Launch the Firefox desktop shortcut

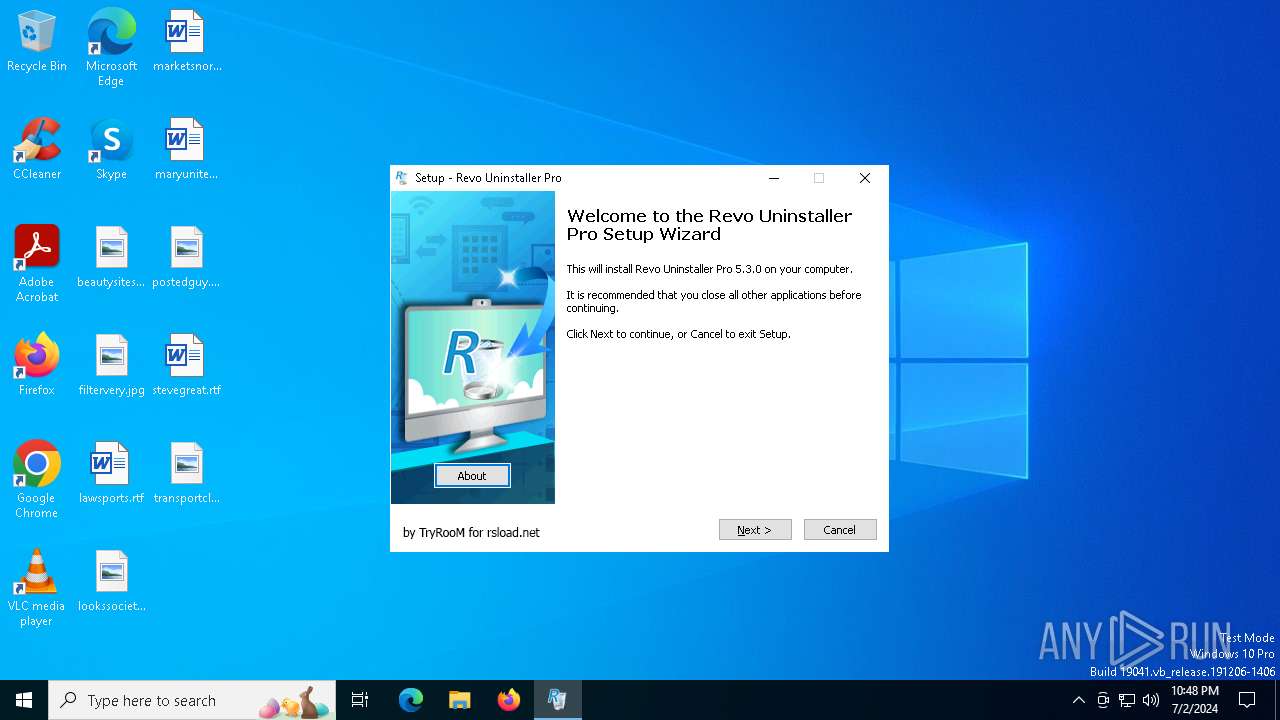click(37, 365)
